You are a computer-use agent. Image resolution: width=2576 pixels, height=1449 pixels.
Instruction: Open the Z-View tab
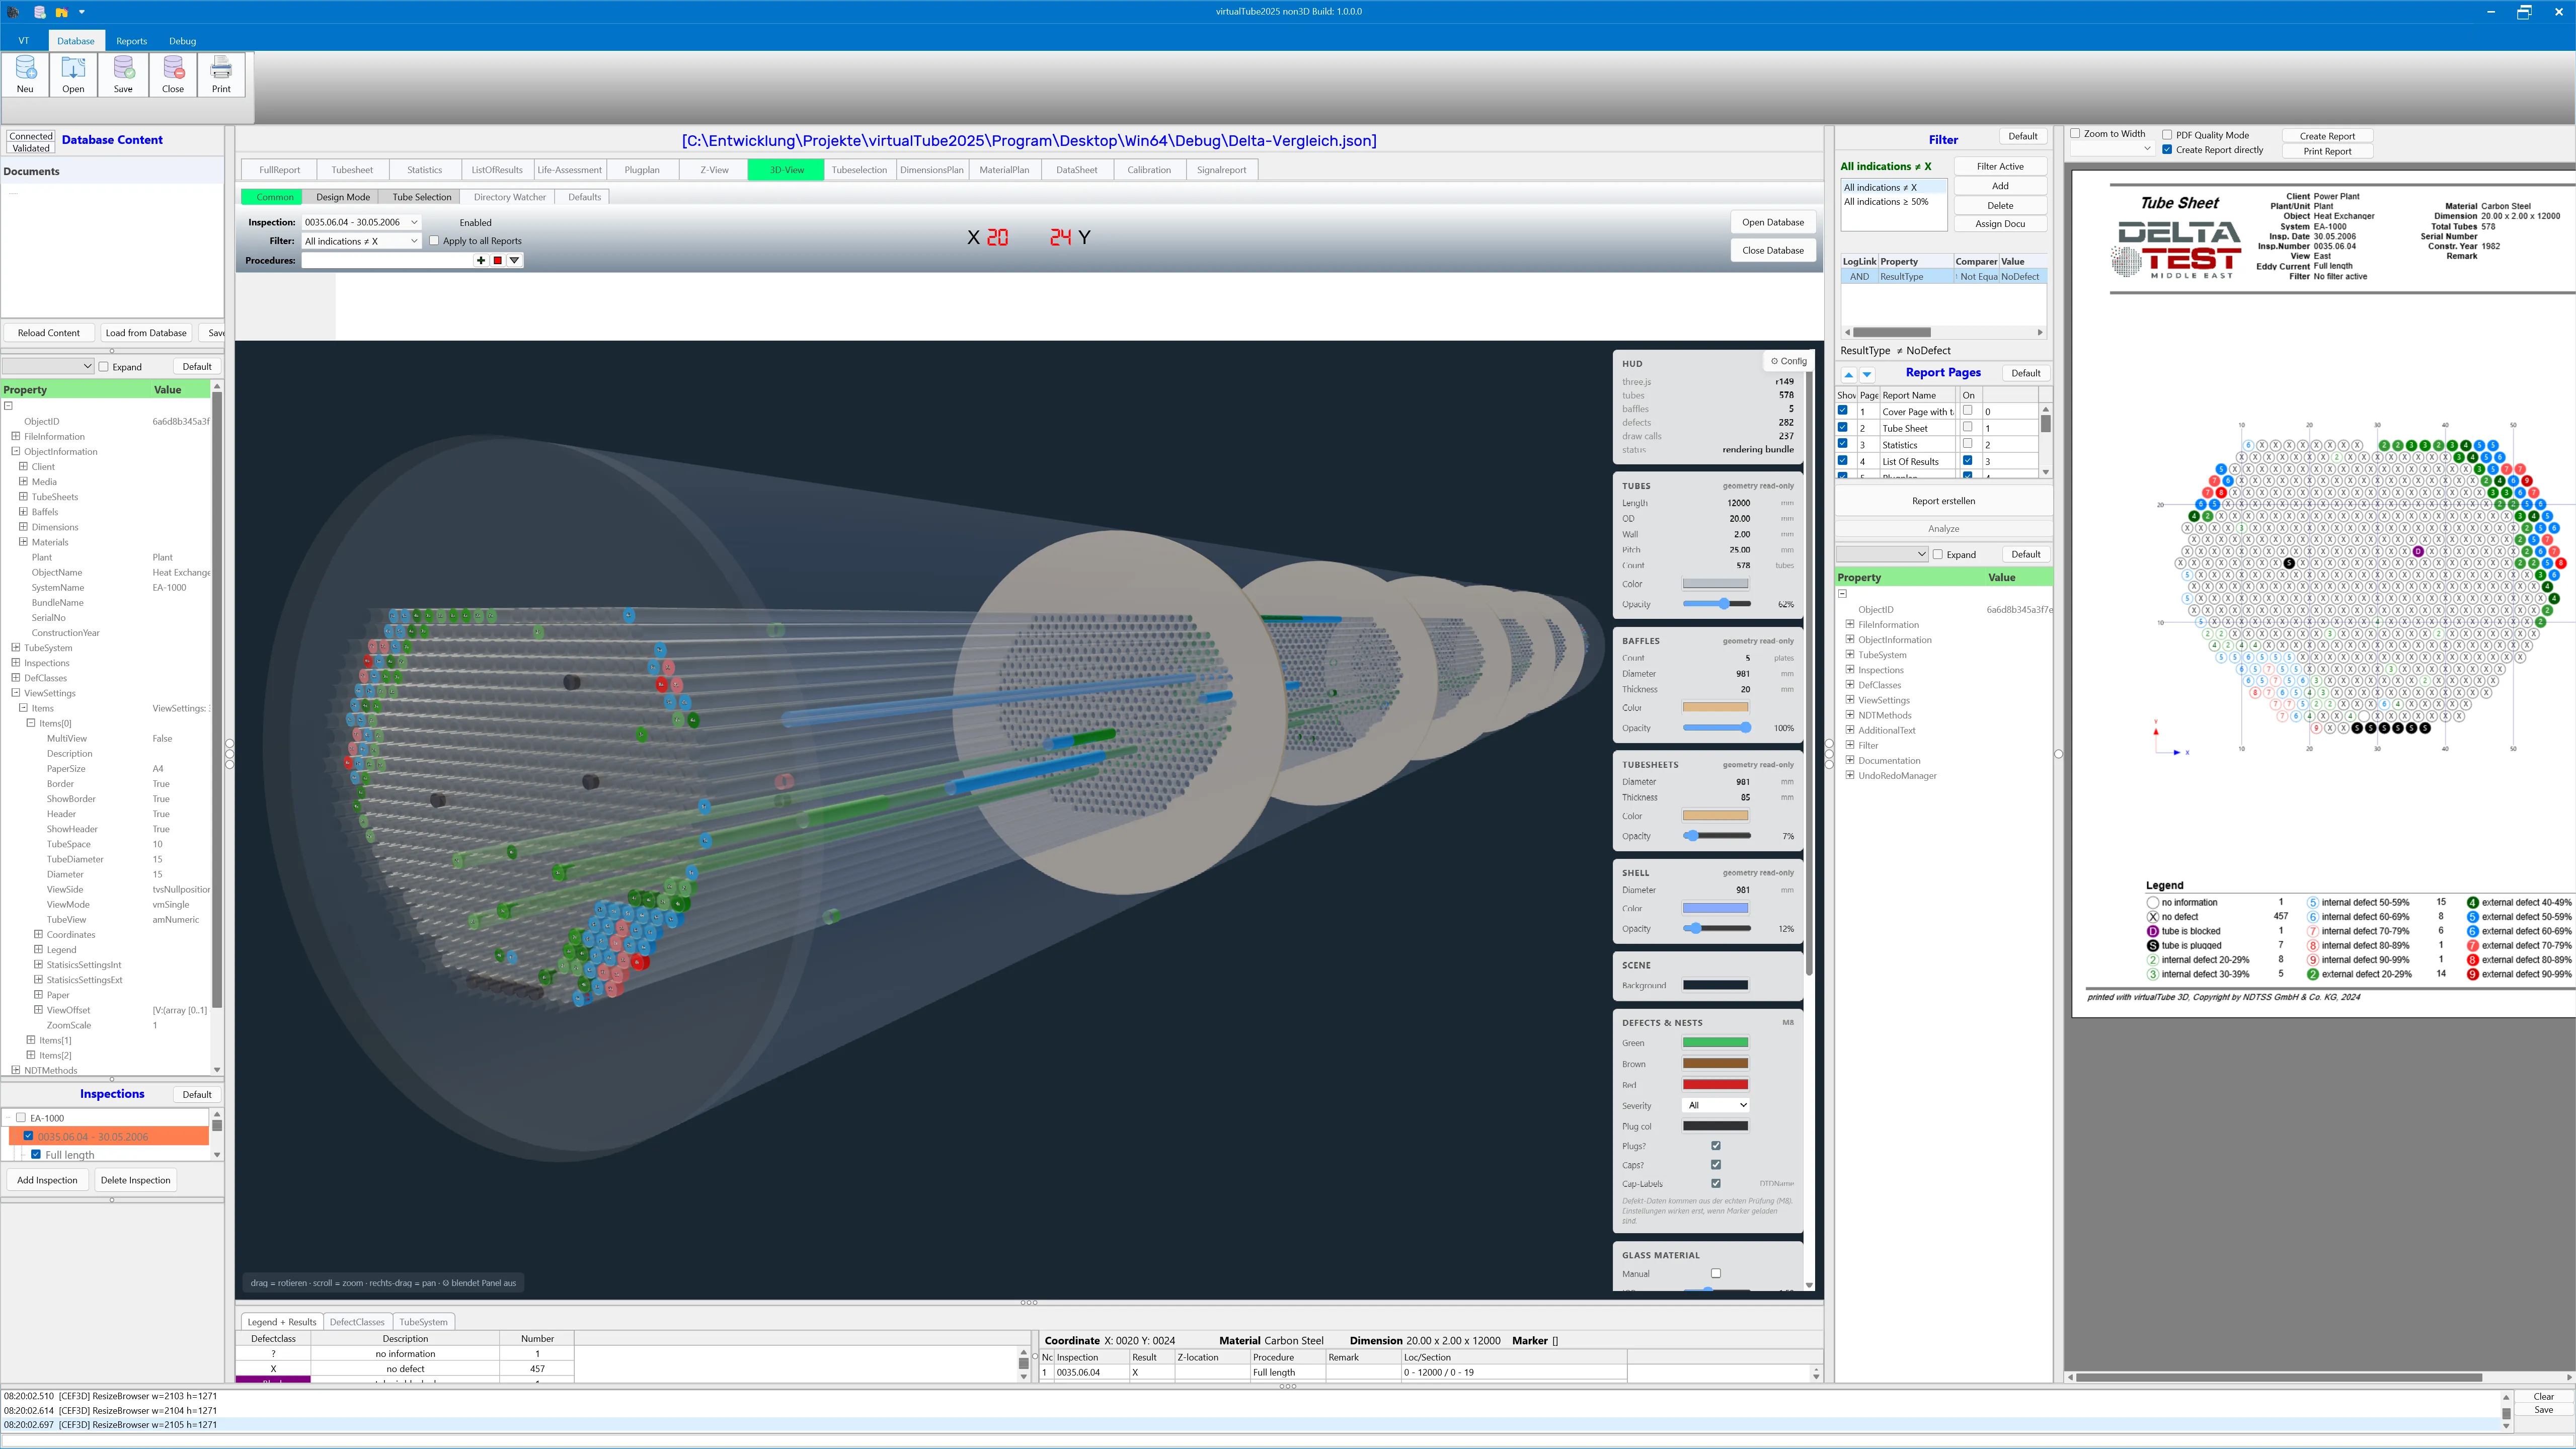714,170
